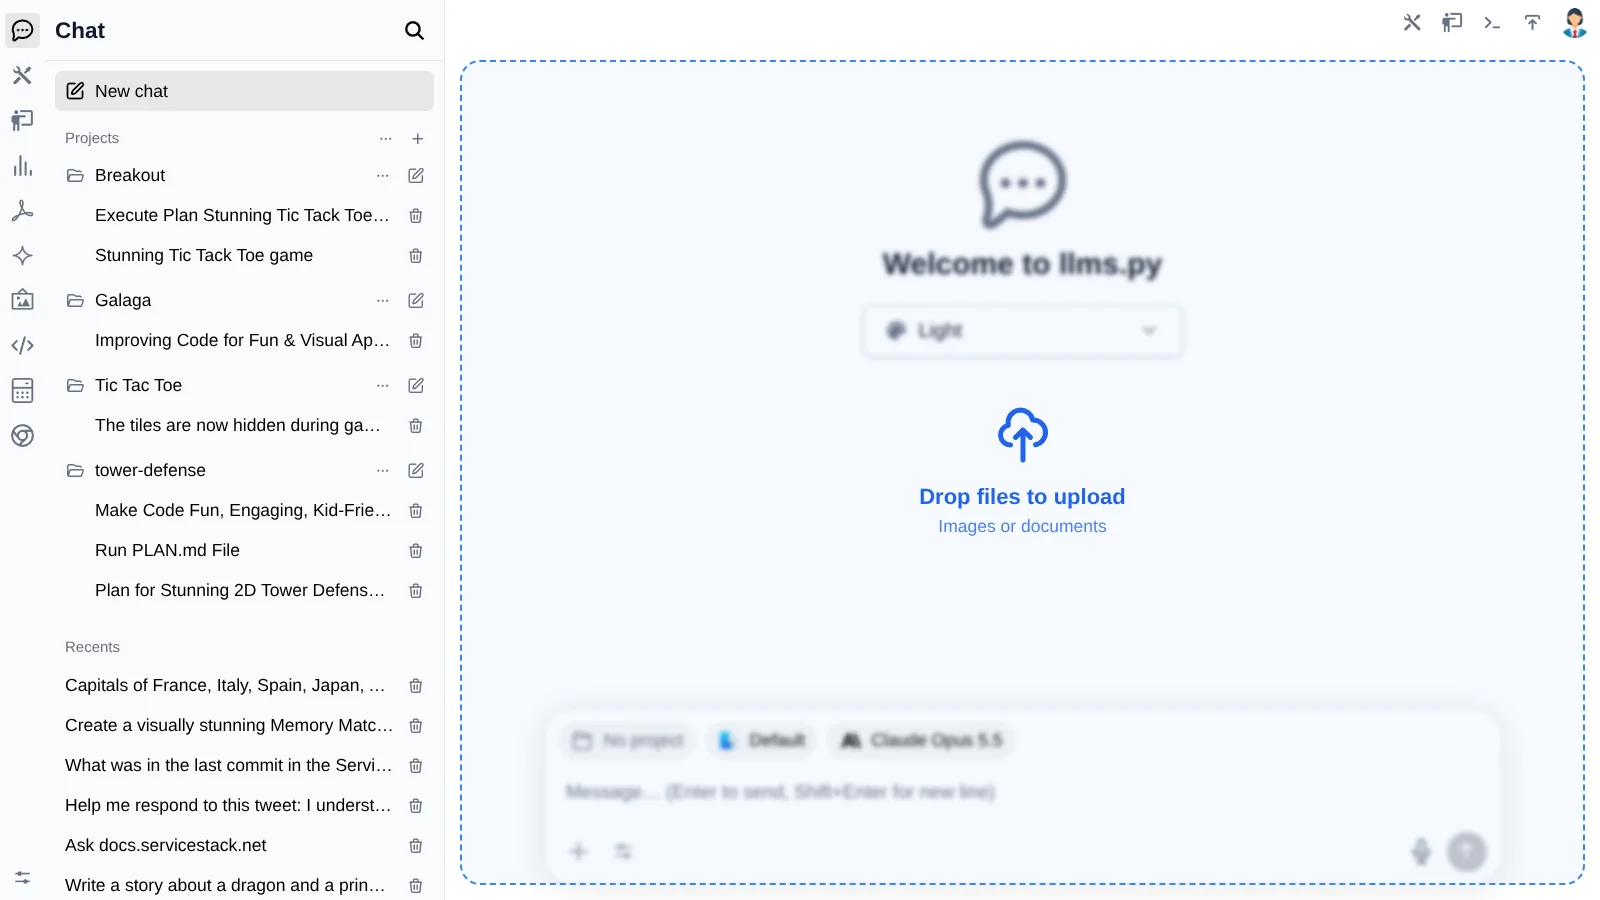Viewport: 1600px width, 900px height.
Task: Open the bar chart analytics icon
Action: point(22,166)
